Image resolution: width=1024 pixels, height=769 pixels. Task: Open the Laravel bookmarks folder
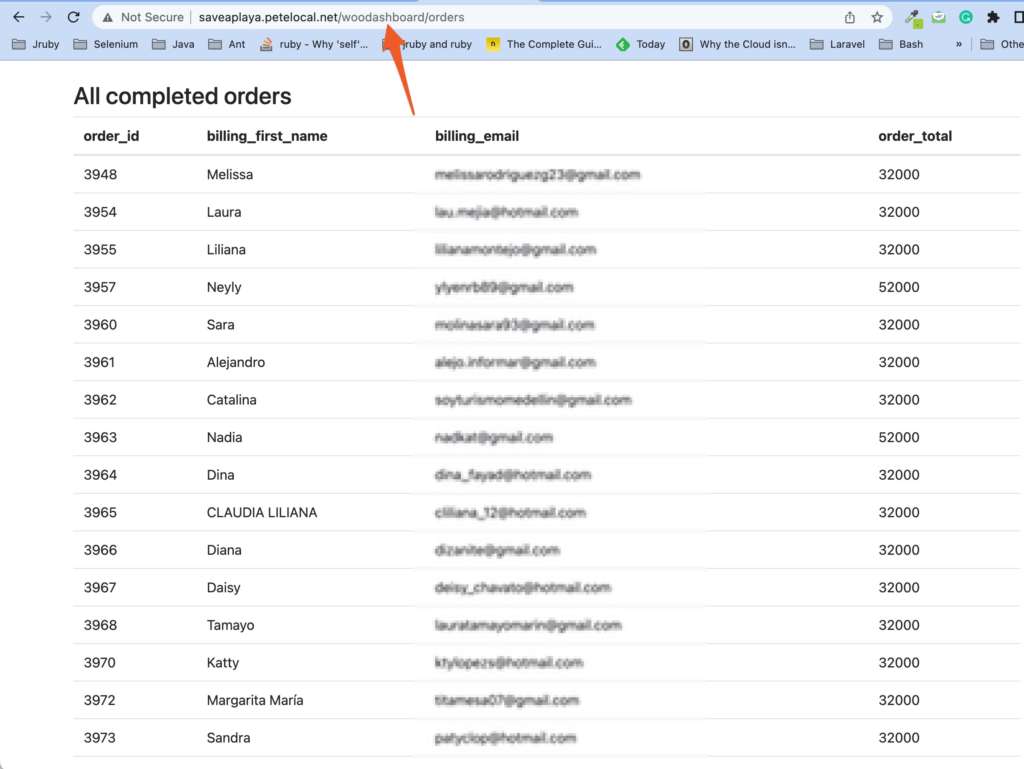[x=837, y=44]
